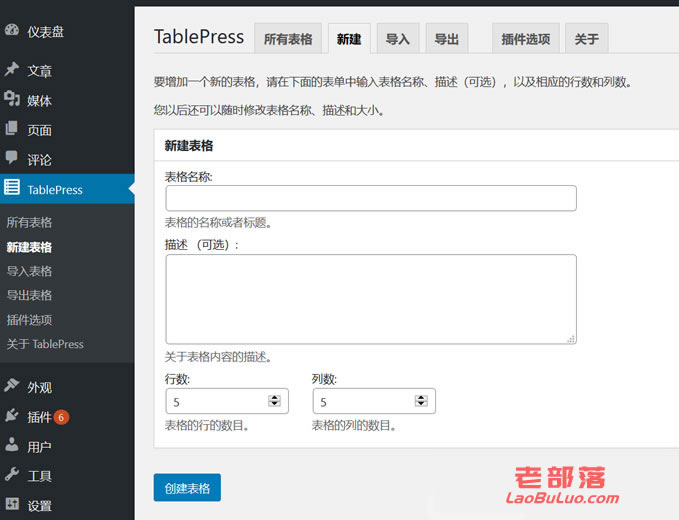Open the 用户 menu item
The height and width of the screenshot is (520, 679).
[39, 447]
